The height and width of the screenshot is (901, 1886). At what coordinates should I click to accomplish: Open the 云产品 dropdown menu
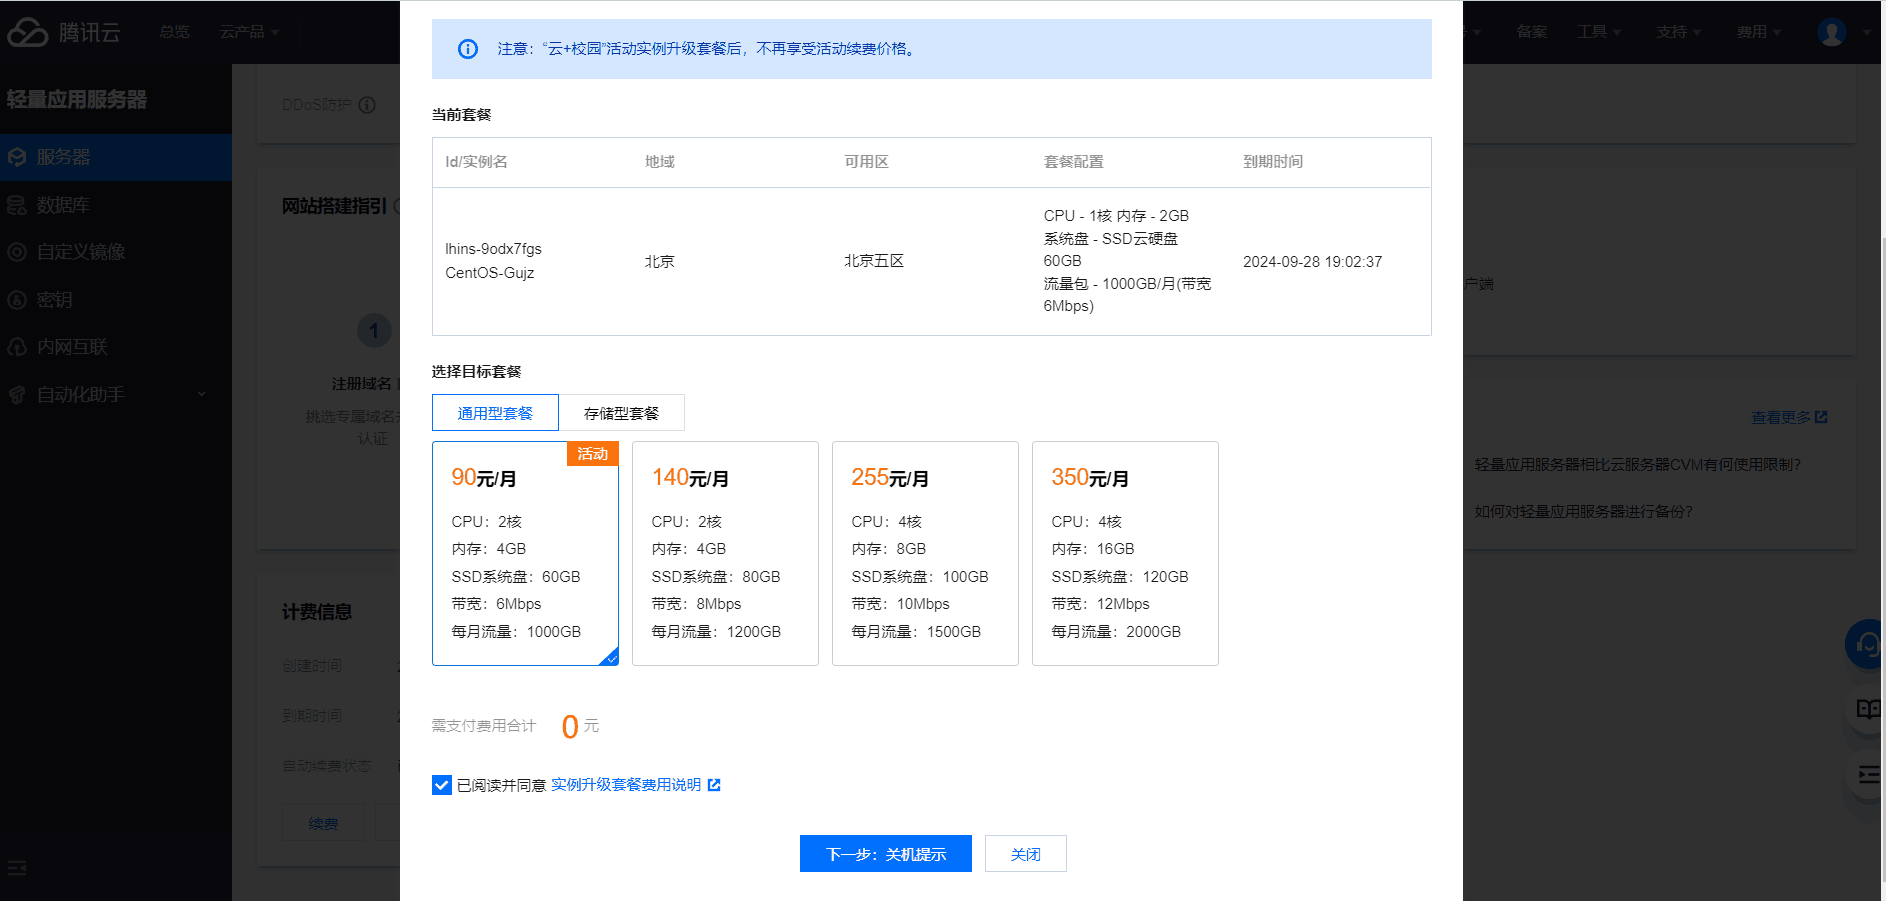click(249, 32)
